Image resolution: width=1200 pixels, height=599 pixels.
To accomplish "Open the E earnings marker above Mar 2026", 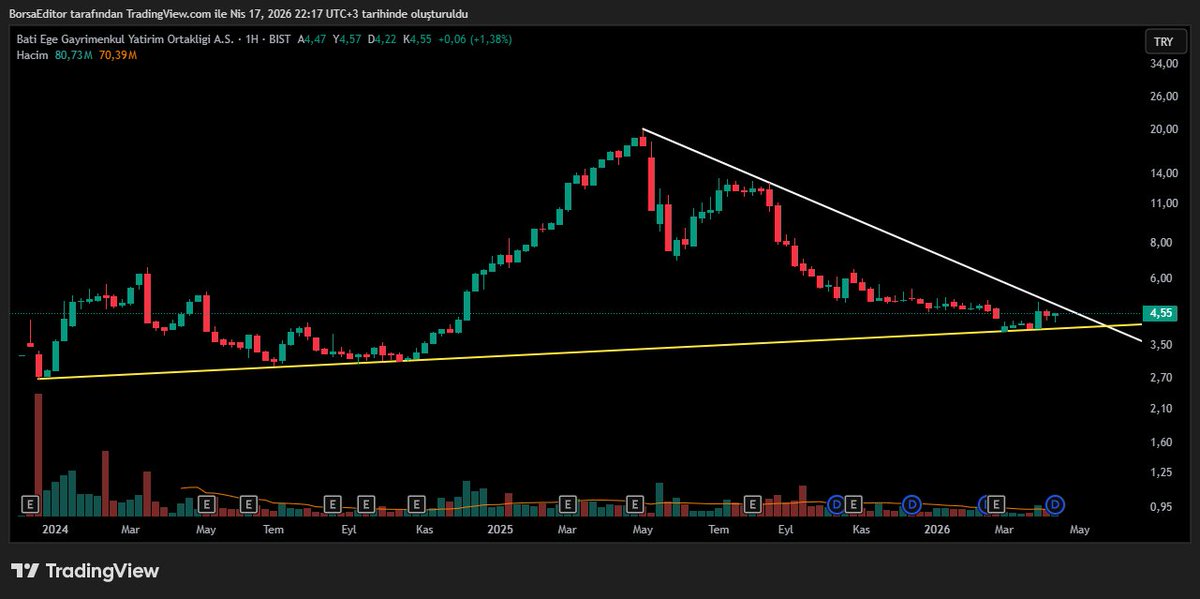I will tap(996, 503).
